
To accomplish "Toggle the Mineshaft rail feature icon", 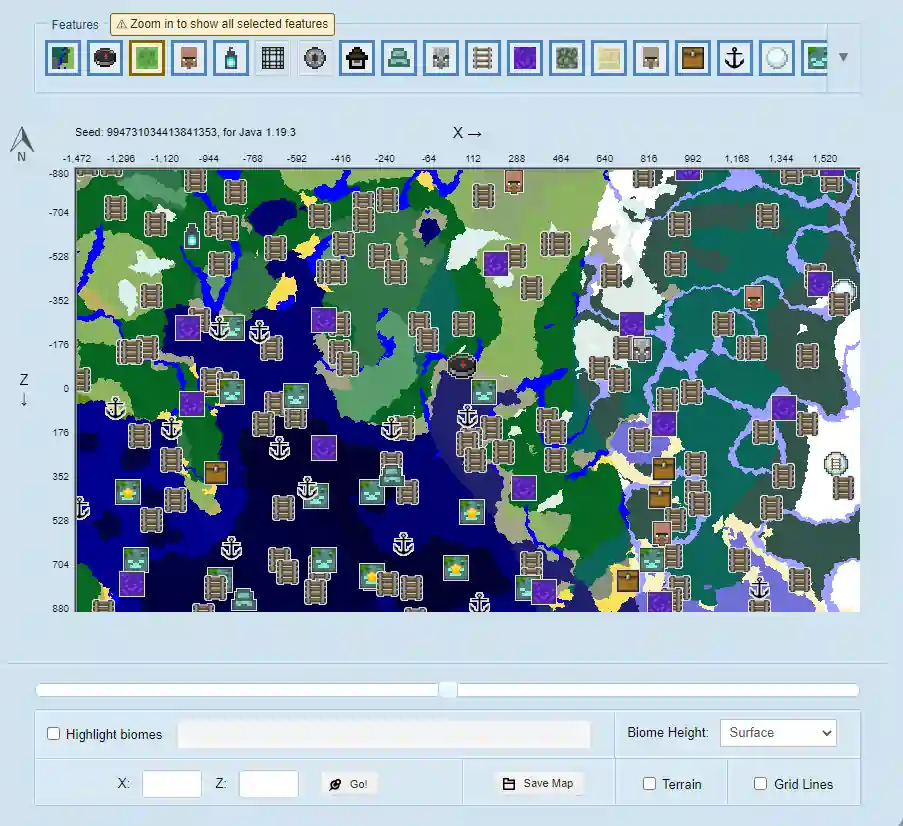I will (x=483, y=58).
